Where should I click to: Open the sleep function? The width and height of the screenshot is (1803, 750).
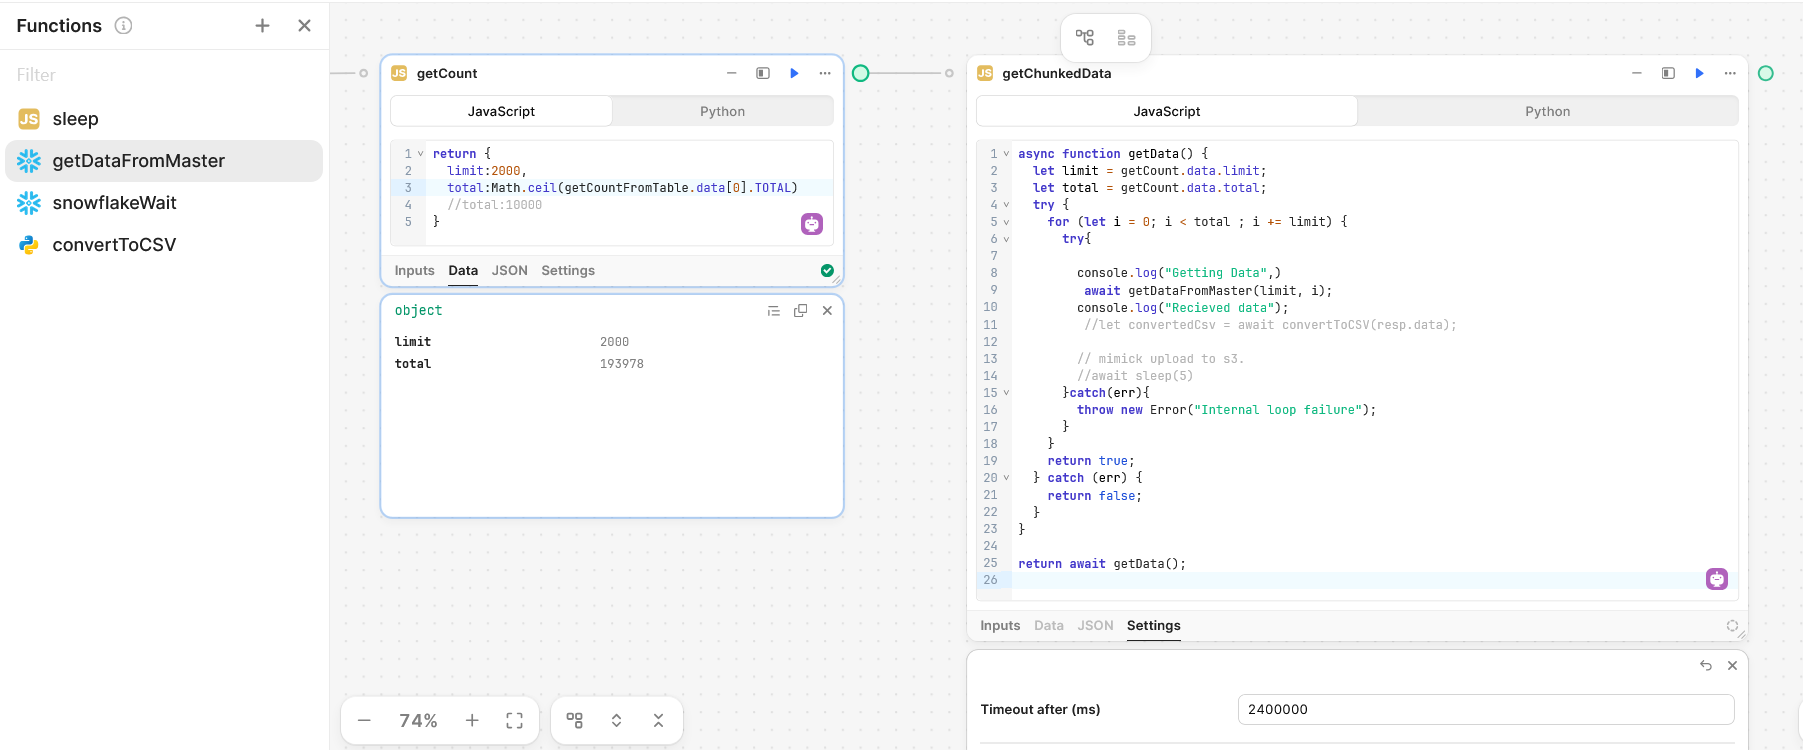(x=165, y=119)
